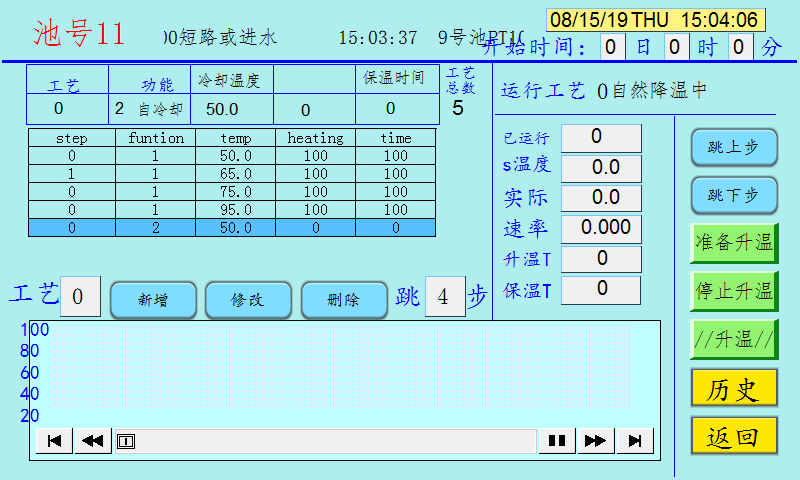Screen dimensions: 800x480
Task: Click 跳上步 to go to previous step
Action: (733, 147)
